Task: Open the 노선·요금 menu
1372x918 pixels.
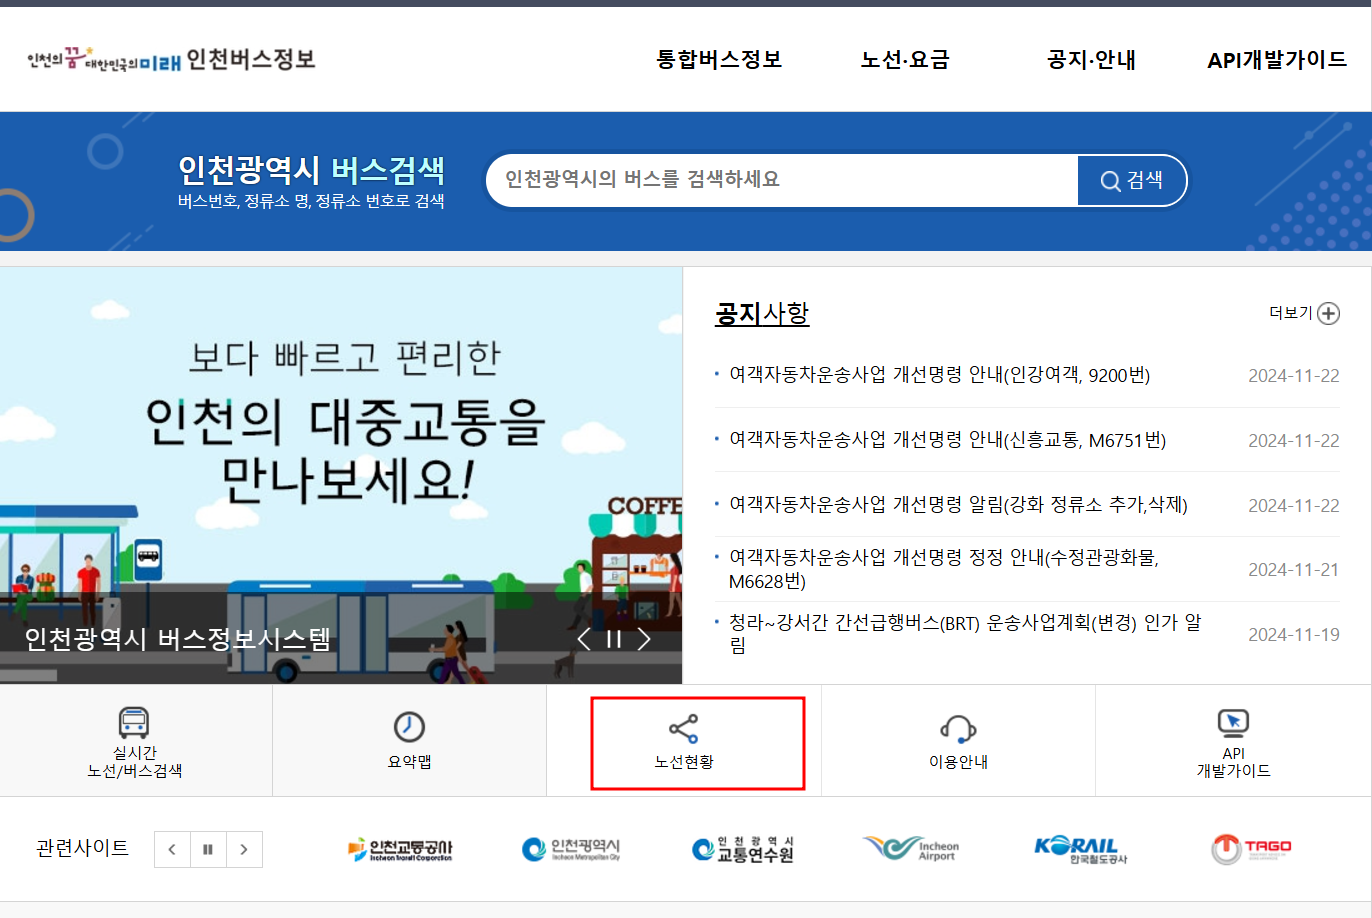Action: (x=903, y=60)
